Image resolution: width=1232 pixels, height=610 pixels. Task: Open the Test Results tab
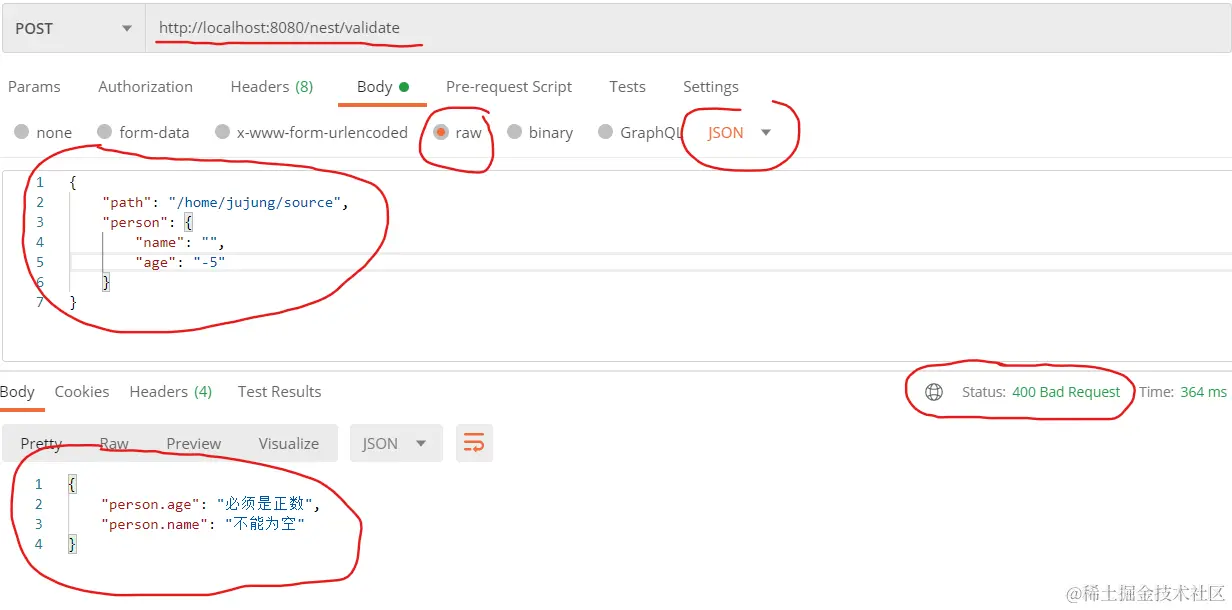tap(279, 392)
